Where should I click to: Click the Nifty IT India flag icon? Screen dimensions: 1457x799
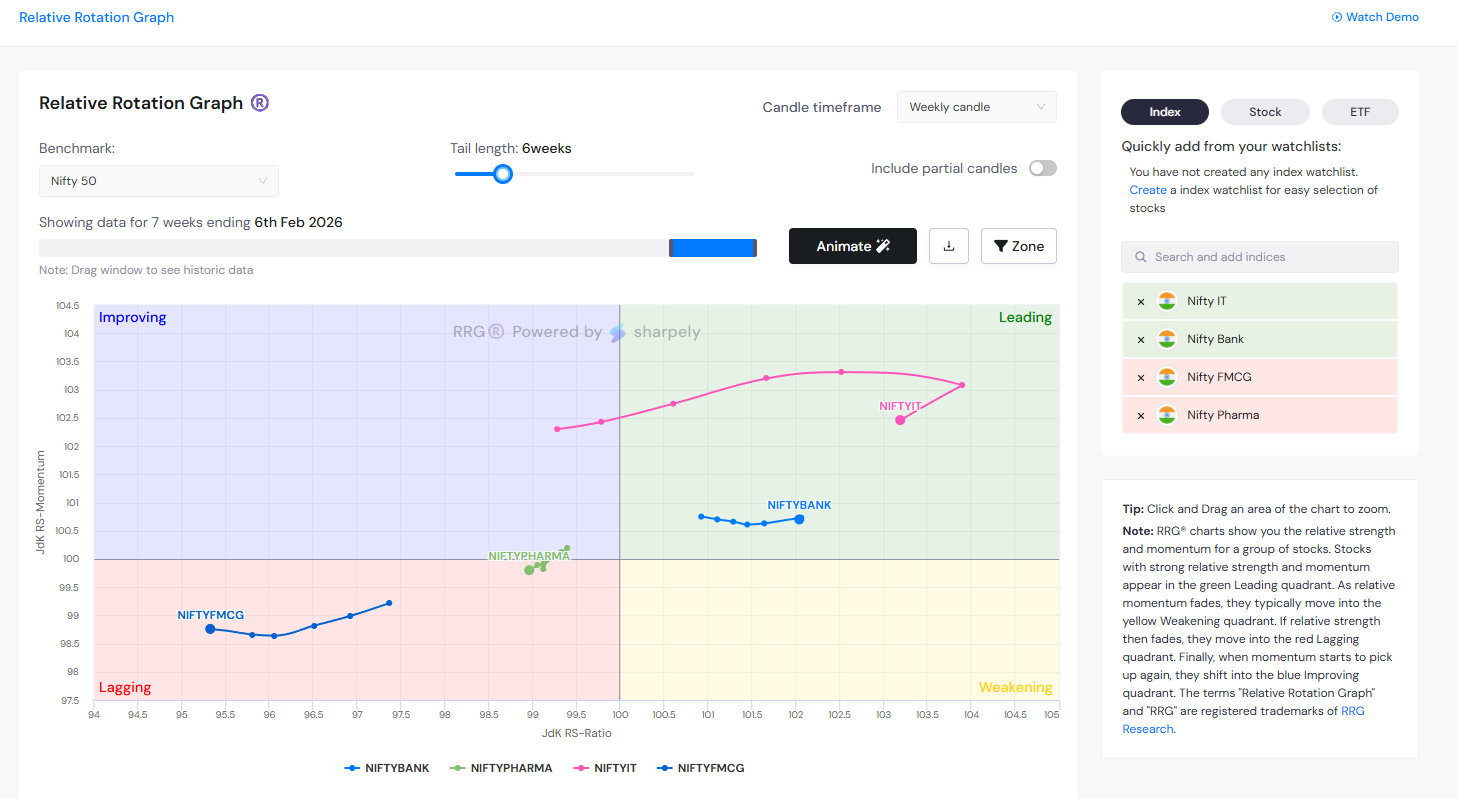[x=1166, y=301]
